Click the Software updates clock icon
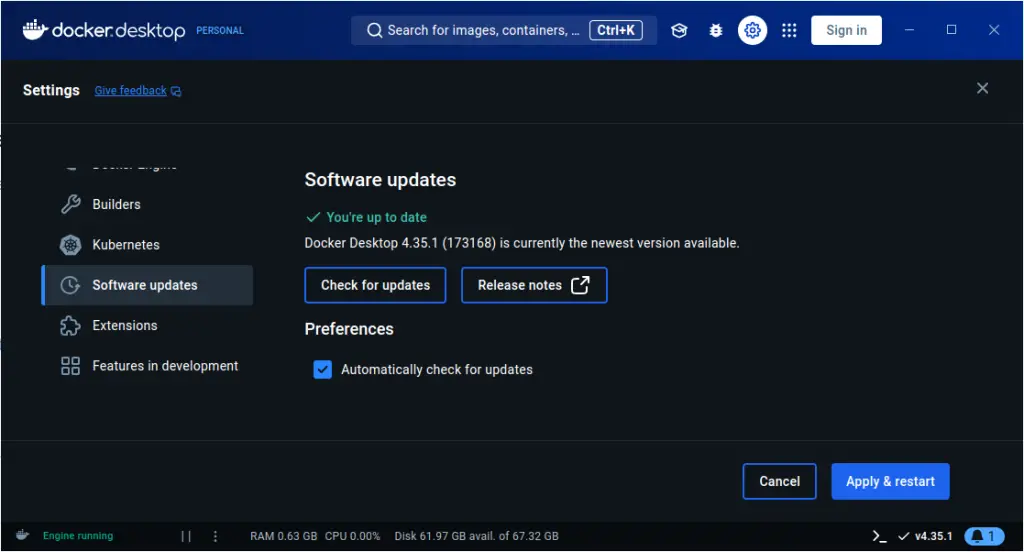Image resolution: width=1024 pixels, height=552 pixels. click(71, 285)
